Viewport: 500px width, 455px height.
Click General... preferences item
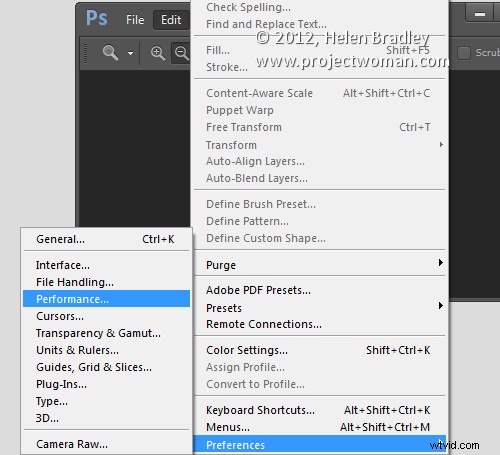point(106,239)
